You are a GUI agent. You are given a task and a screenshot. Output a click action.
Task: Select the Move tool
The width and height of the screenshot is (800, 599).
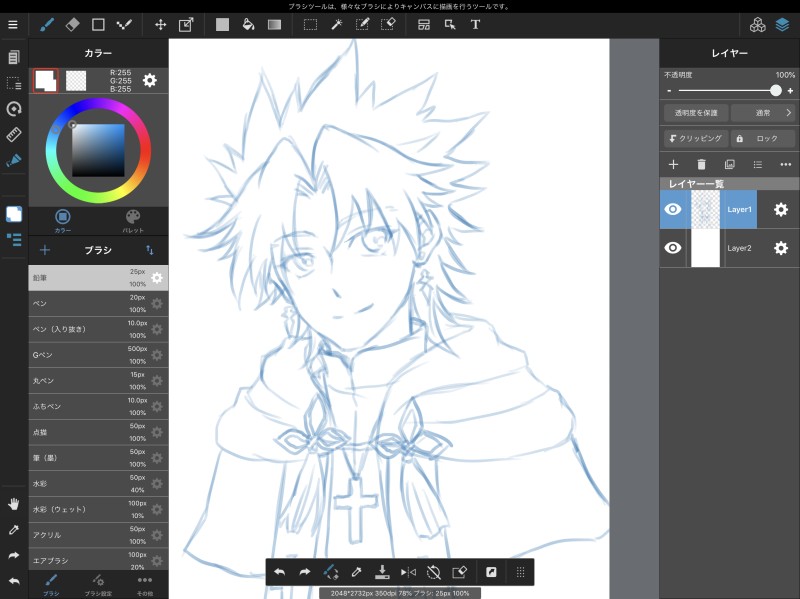click(x=160, y=24)
